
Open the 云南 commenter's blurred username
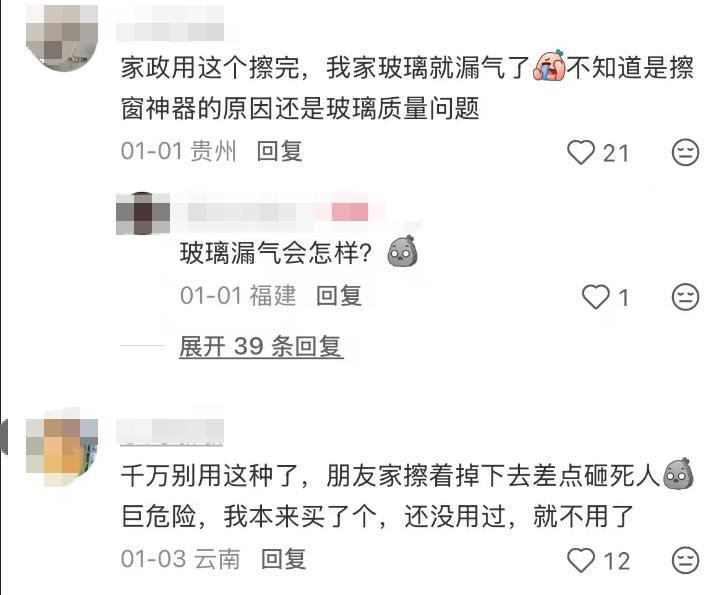point(170,432)
